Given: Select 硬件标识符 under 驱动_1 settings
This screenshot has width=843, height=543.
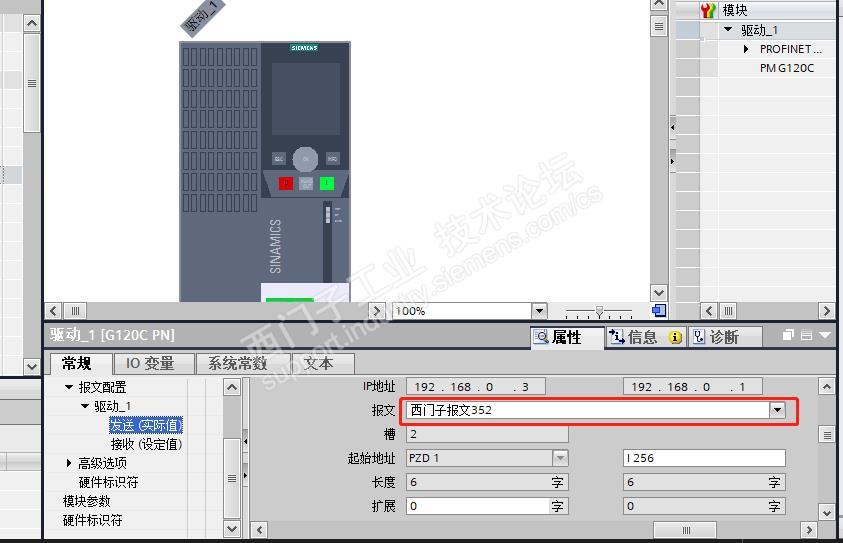Looking at the screenshot, I should (x=108, y=482).
